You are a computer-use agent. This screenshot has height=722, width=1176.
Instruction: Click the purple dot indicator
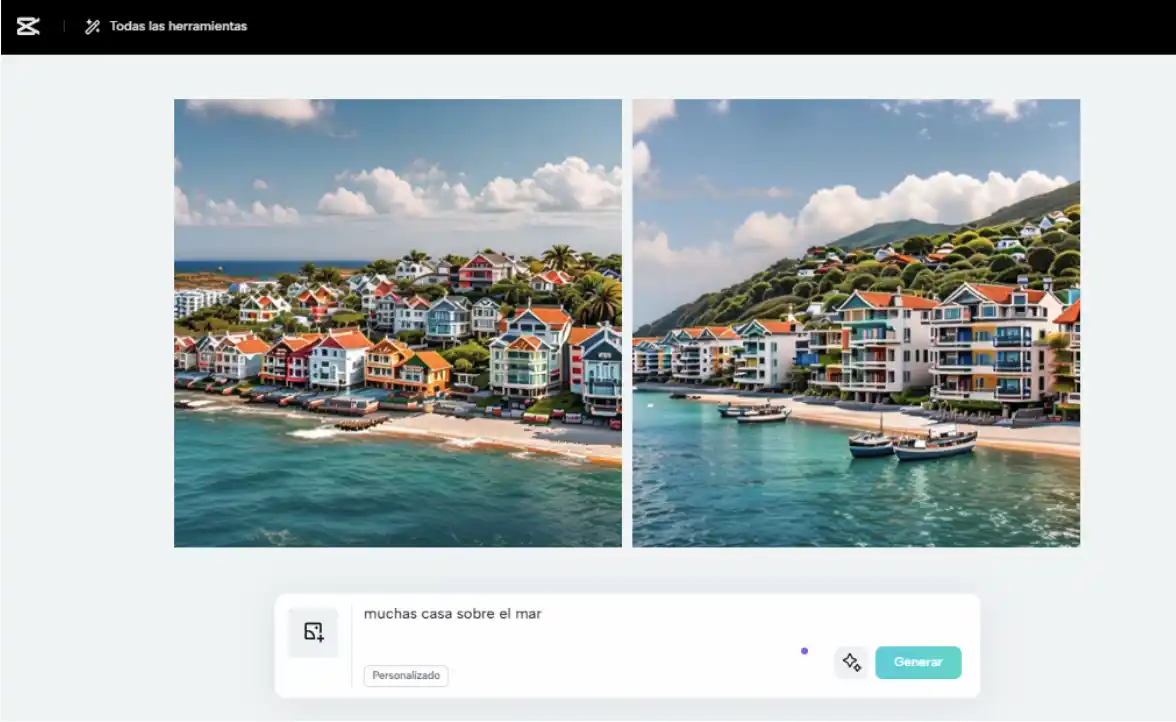pyautogui.click(x=804, y=651)
